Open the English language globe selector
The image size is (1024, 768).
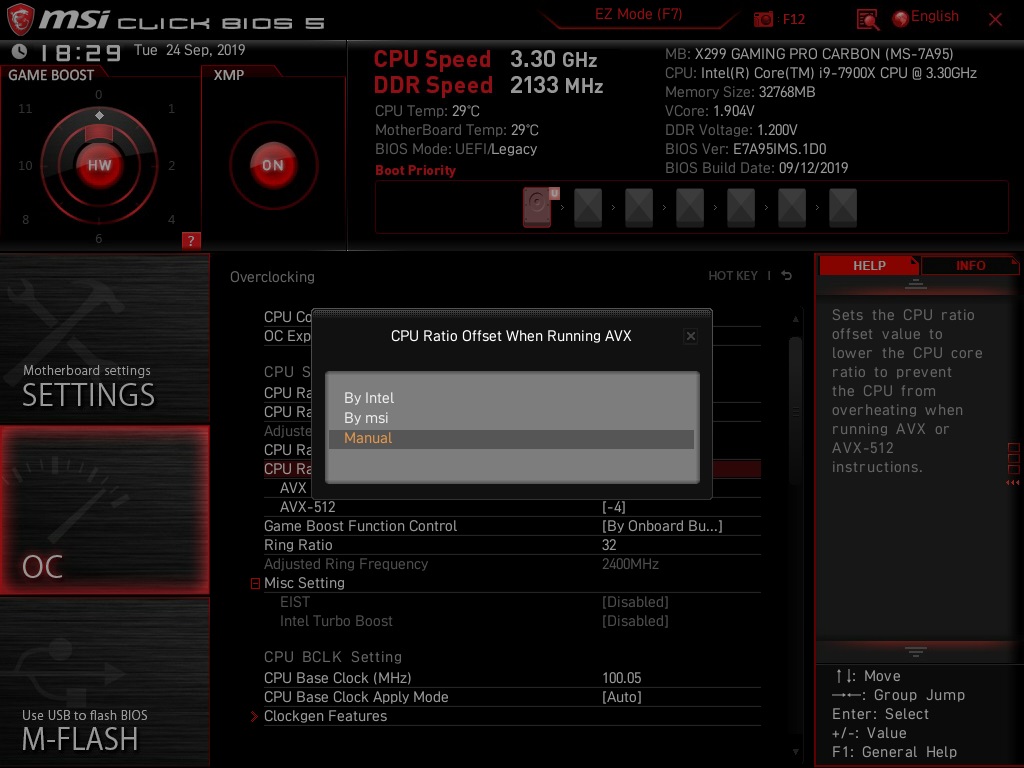(x=926, y=18)
